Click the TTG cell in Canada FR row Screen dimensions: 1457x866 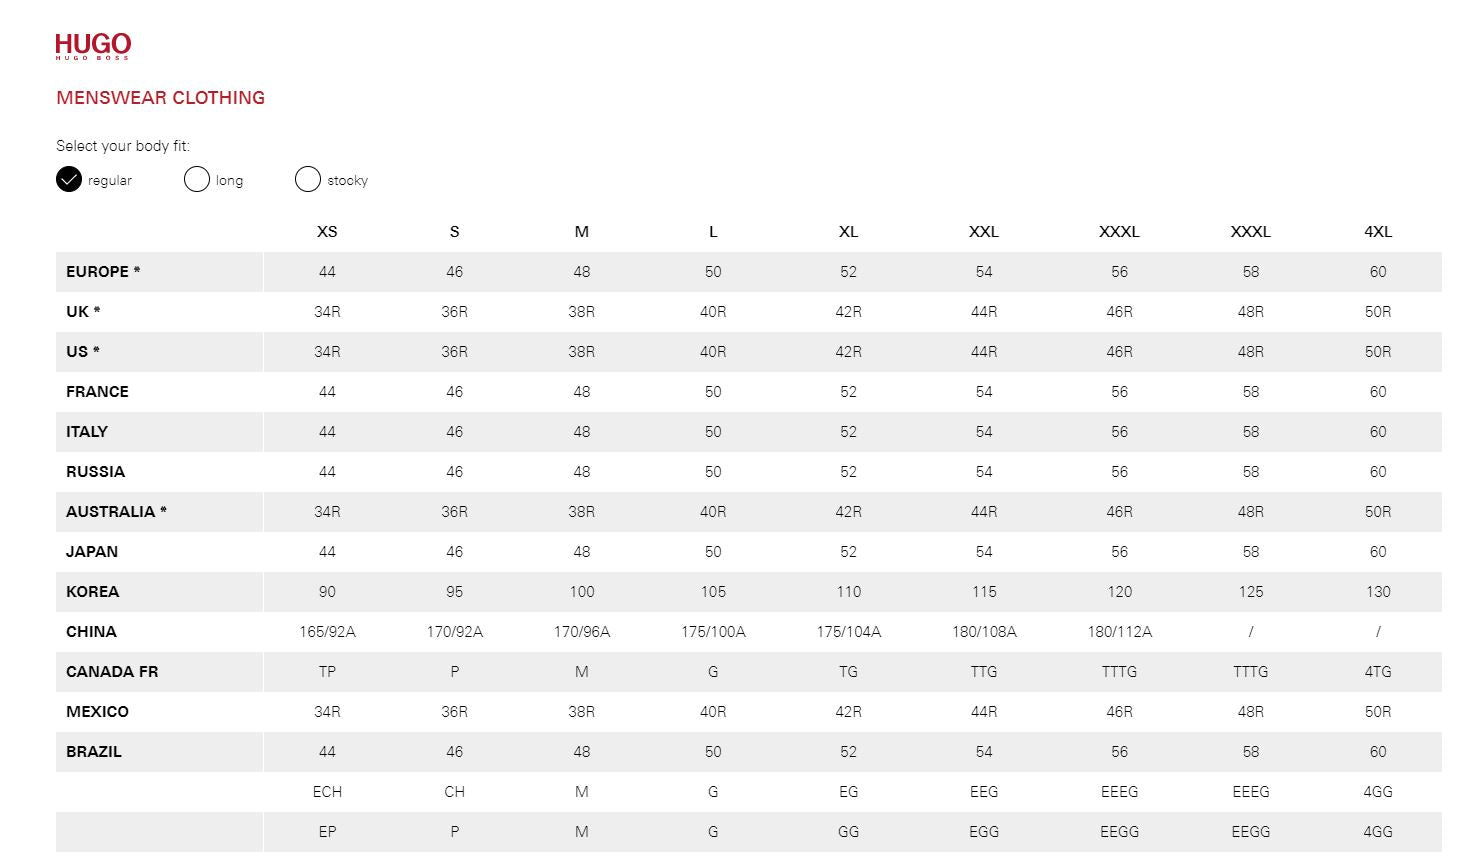(x=984, y=672)
